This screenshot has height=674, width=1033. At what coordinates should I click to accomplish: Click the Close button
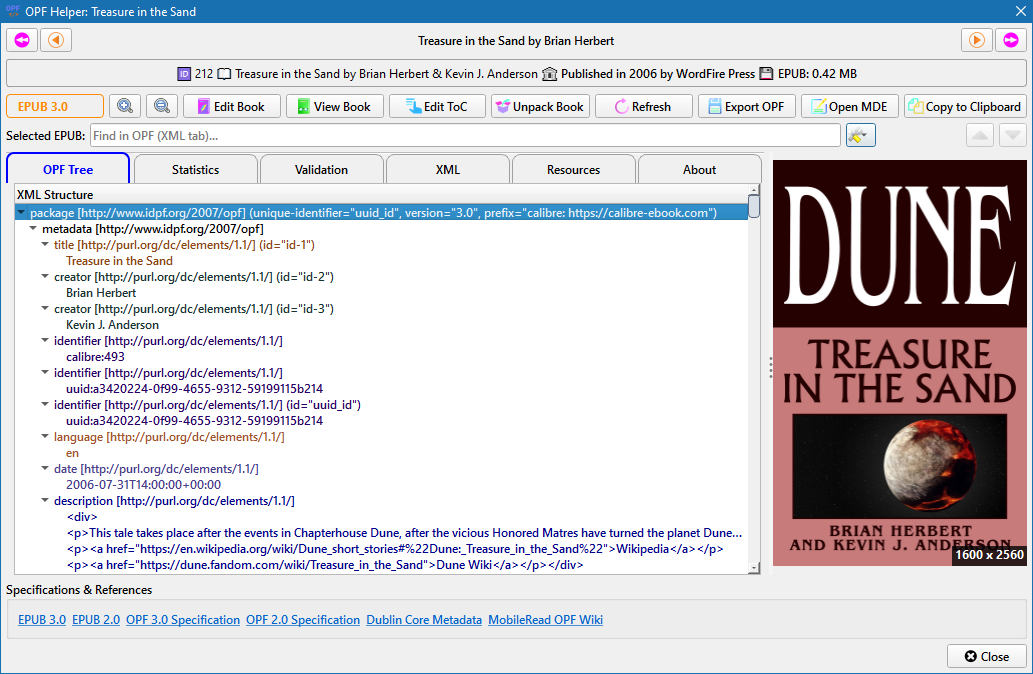pyautogui.click(x=986, y=656)
